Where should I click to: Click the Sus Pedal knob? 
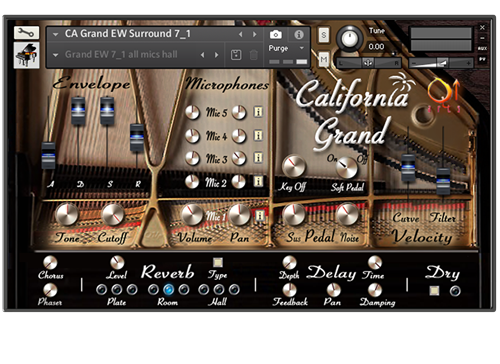coord(294,214)
